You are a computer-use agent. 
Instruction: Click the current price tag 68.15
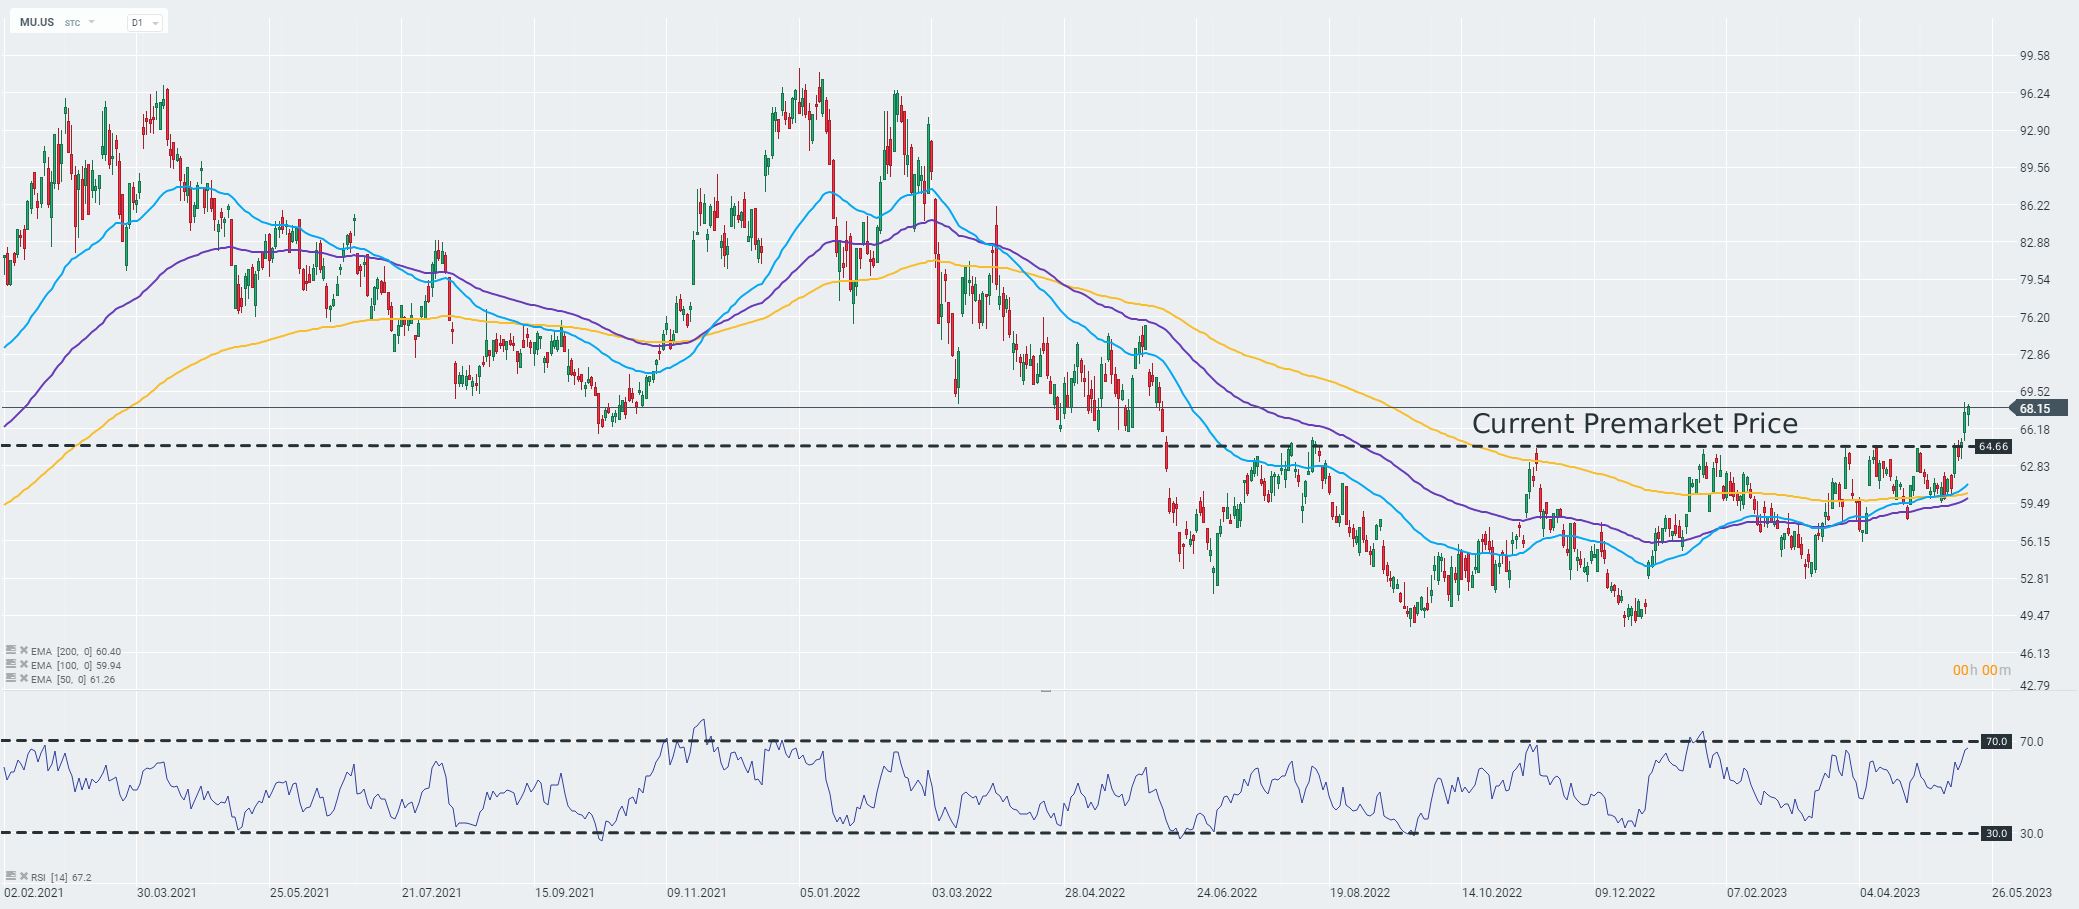click(2037, 408)
